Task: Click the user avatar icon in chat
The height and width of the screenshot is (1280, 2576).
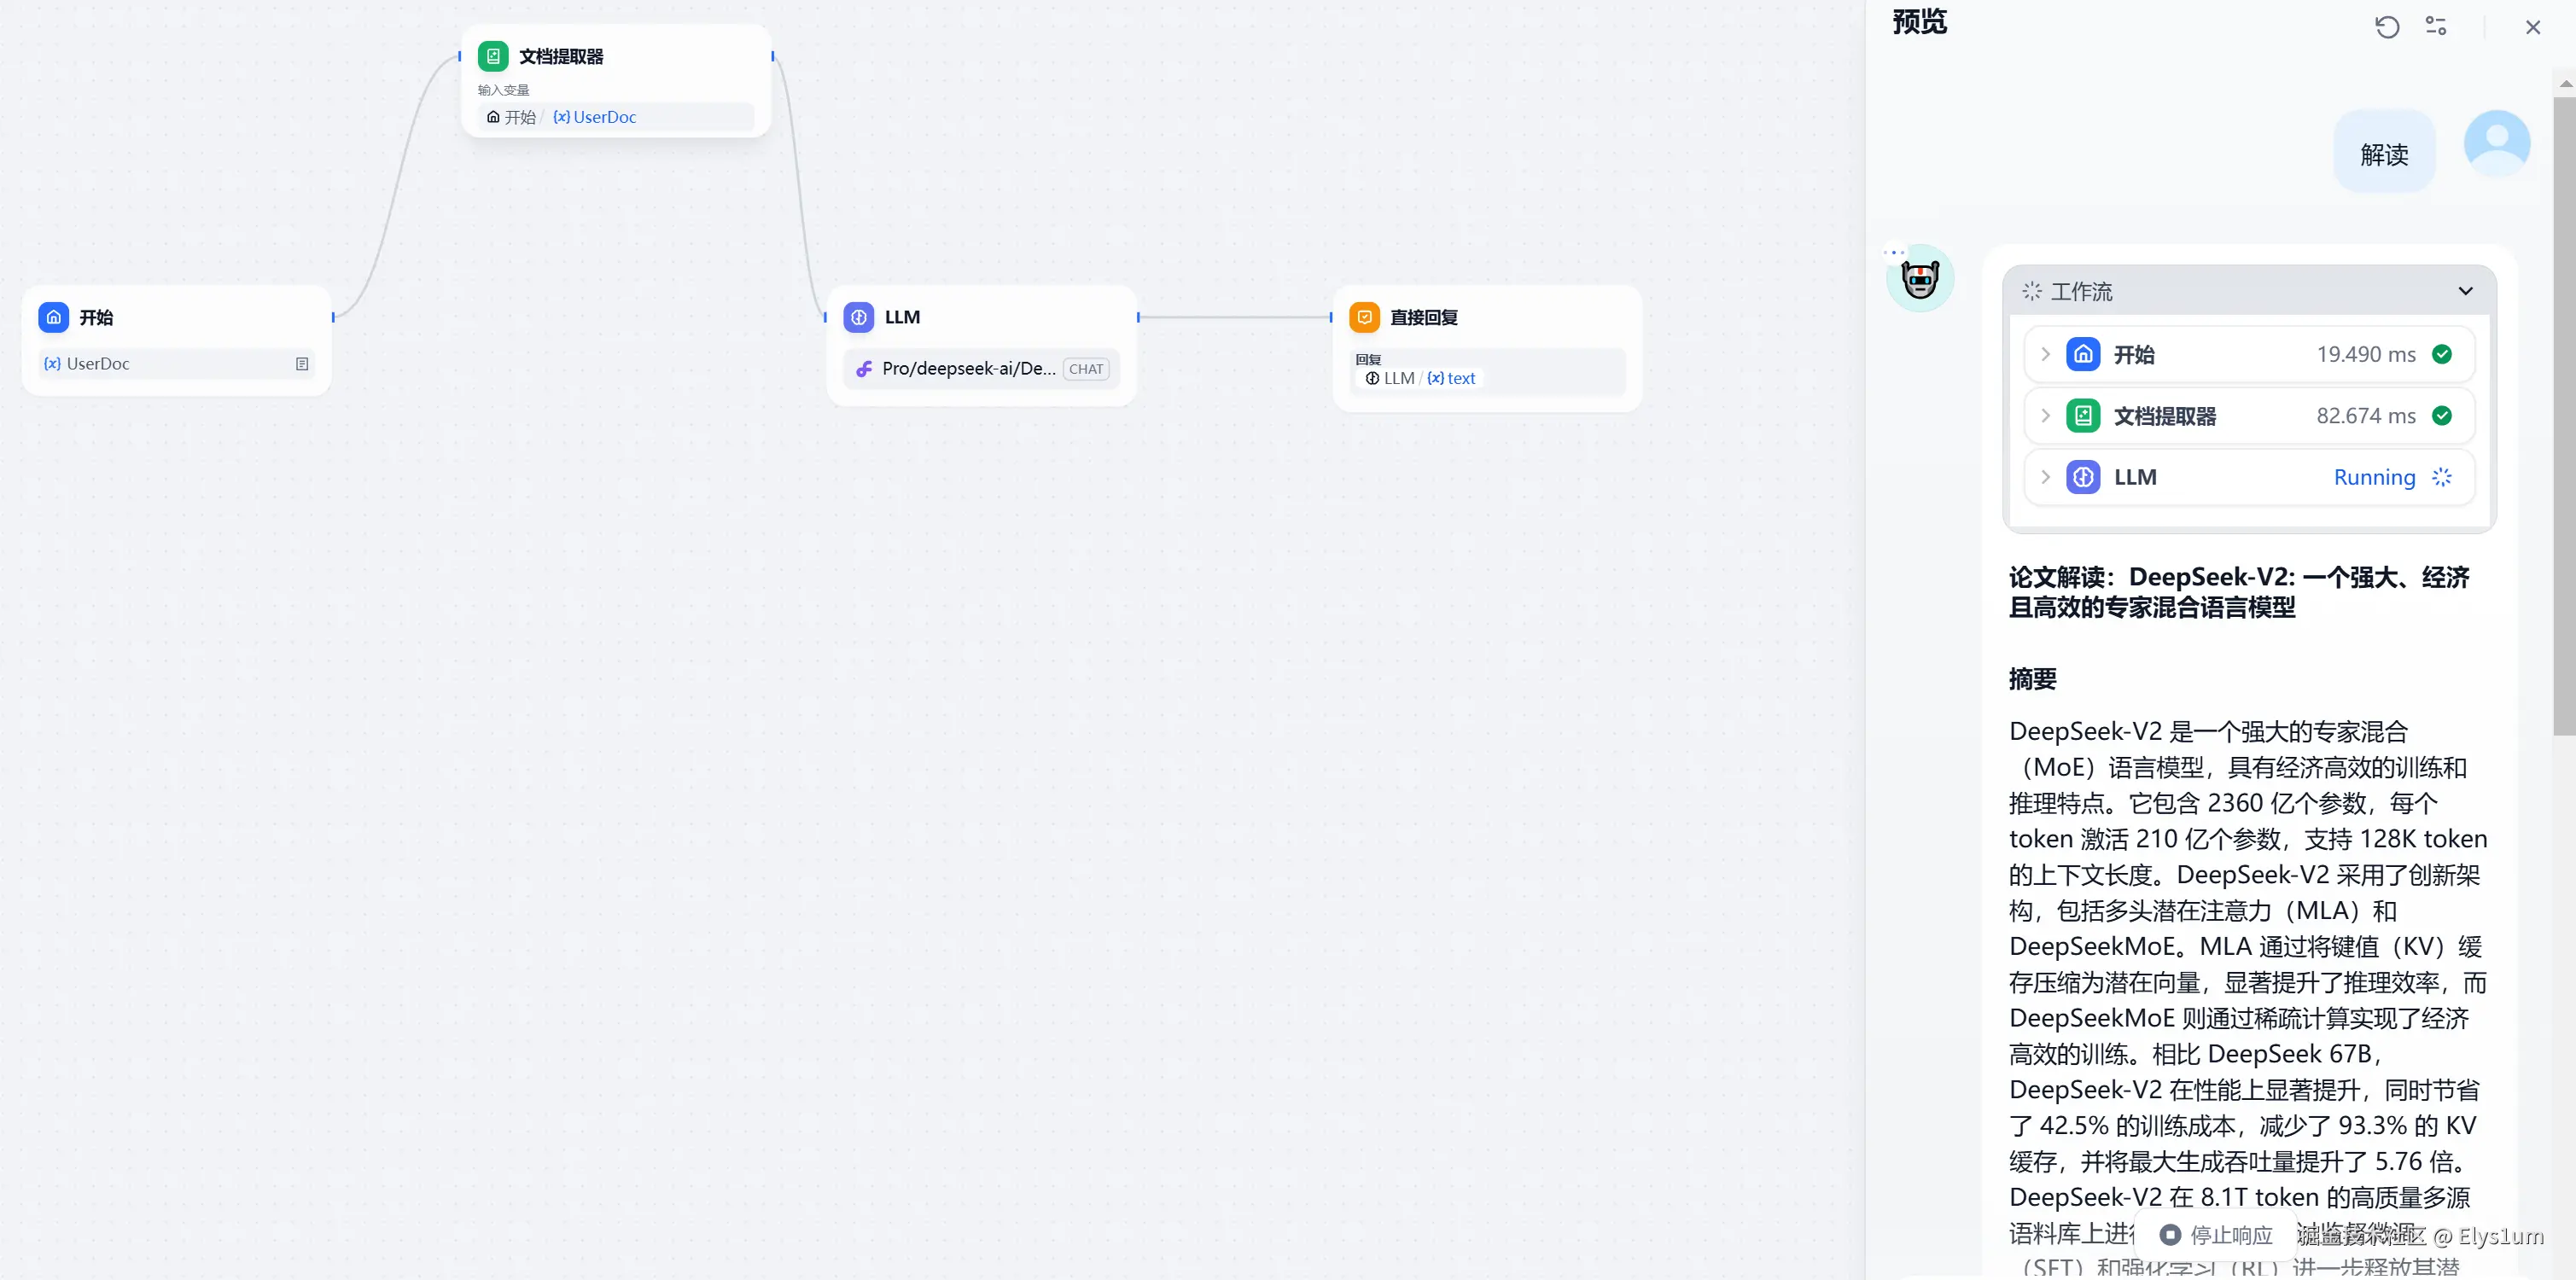Action: pyautogui.click(x=2497, y=144)
